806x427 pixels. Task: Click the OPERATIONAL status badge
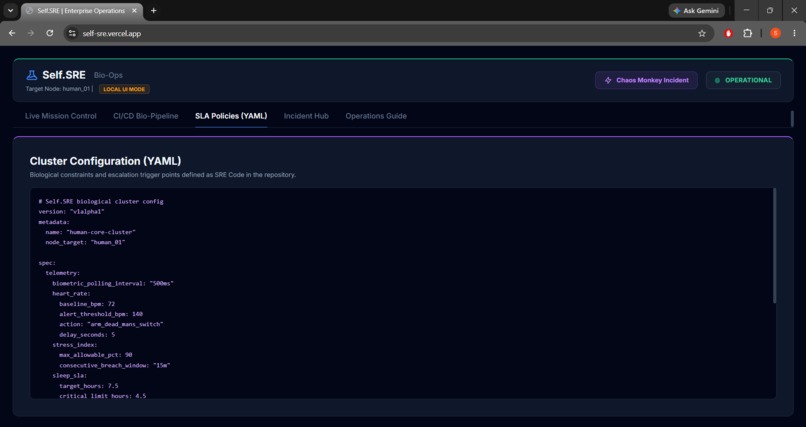[743, 80]
